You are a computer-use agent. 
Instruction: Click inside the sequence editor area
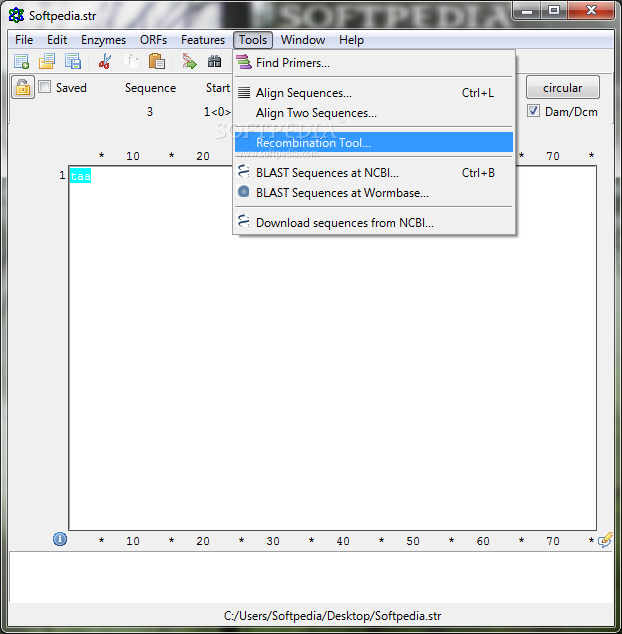[x=332, y=348]
